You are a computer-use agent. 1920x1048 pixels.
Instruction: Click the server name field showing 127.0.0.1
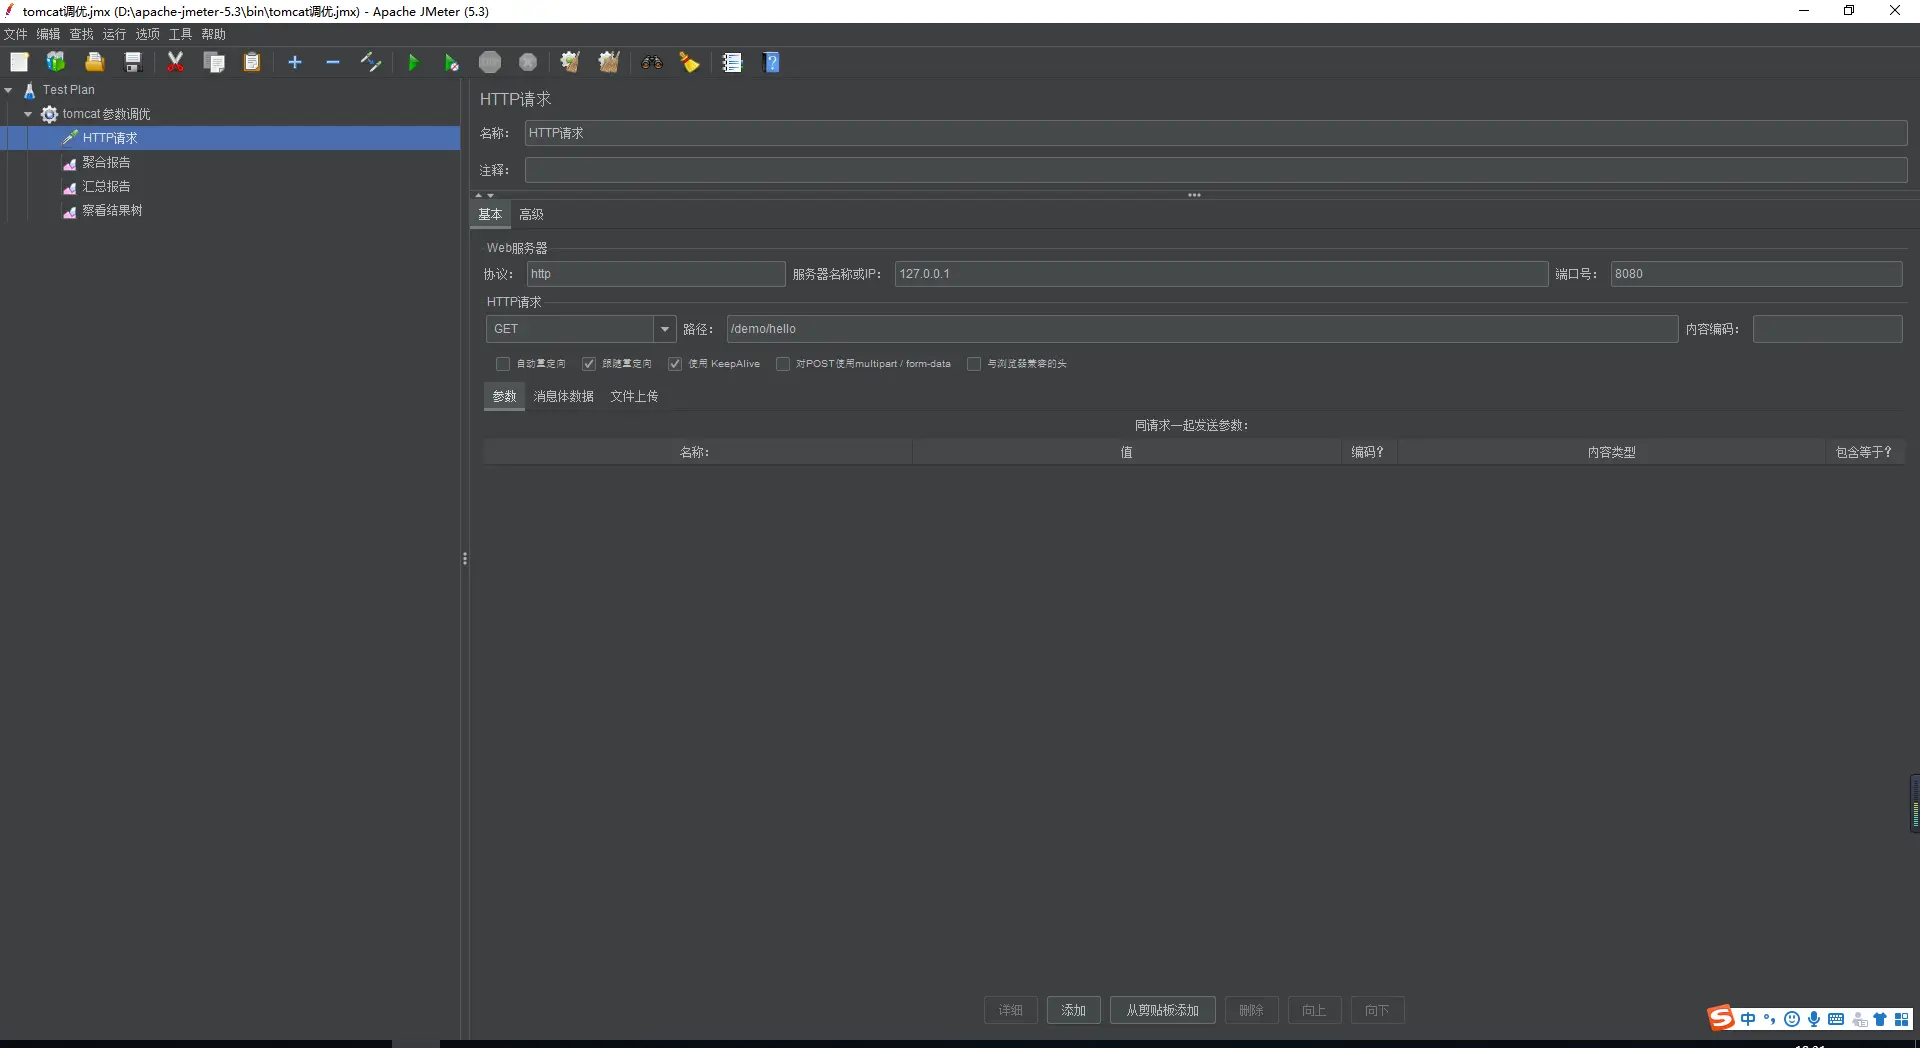pos(1222,274)
